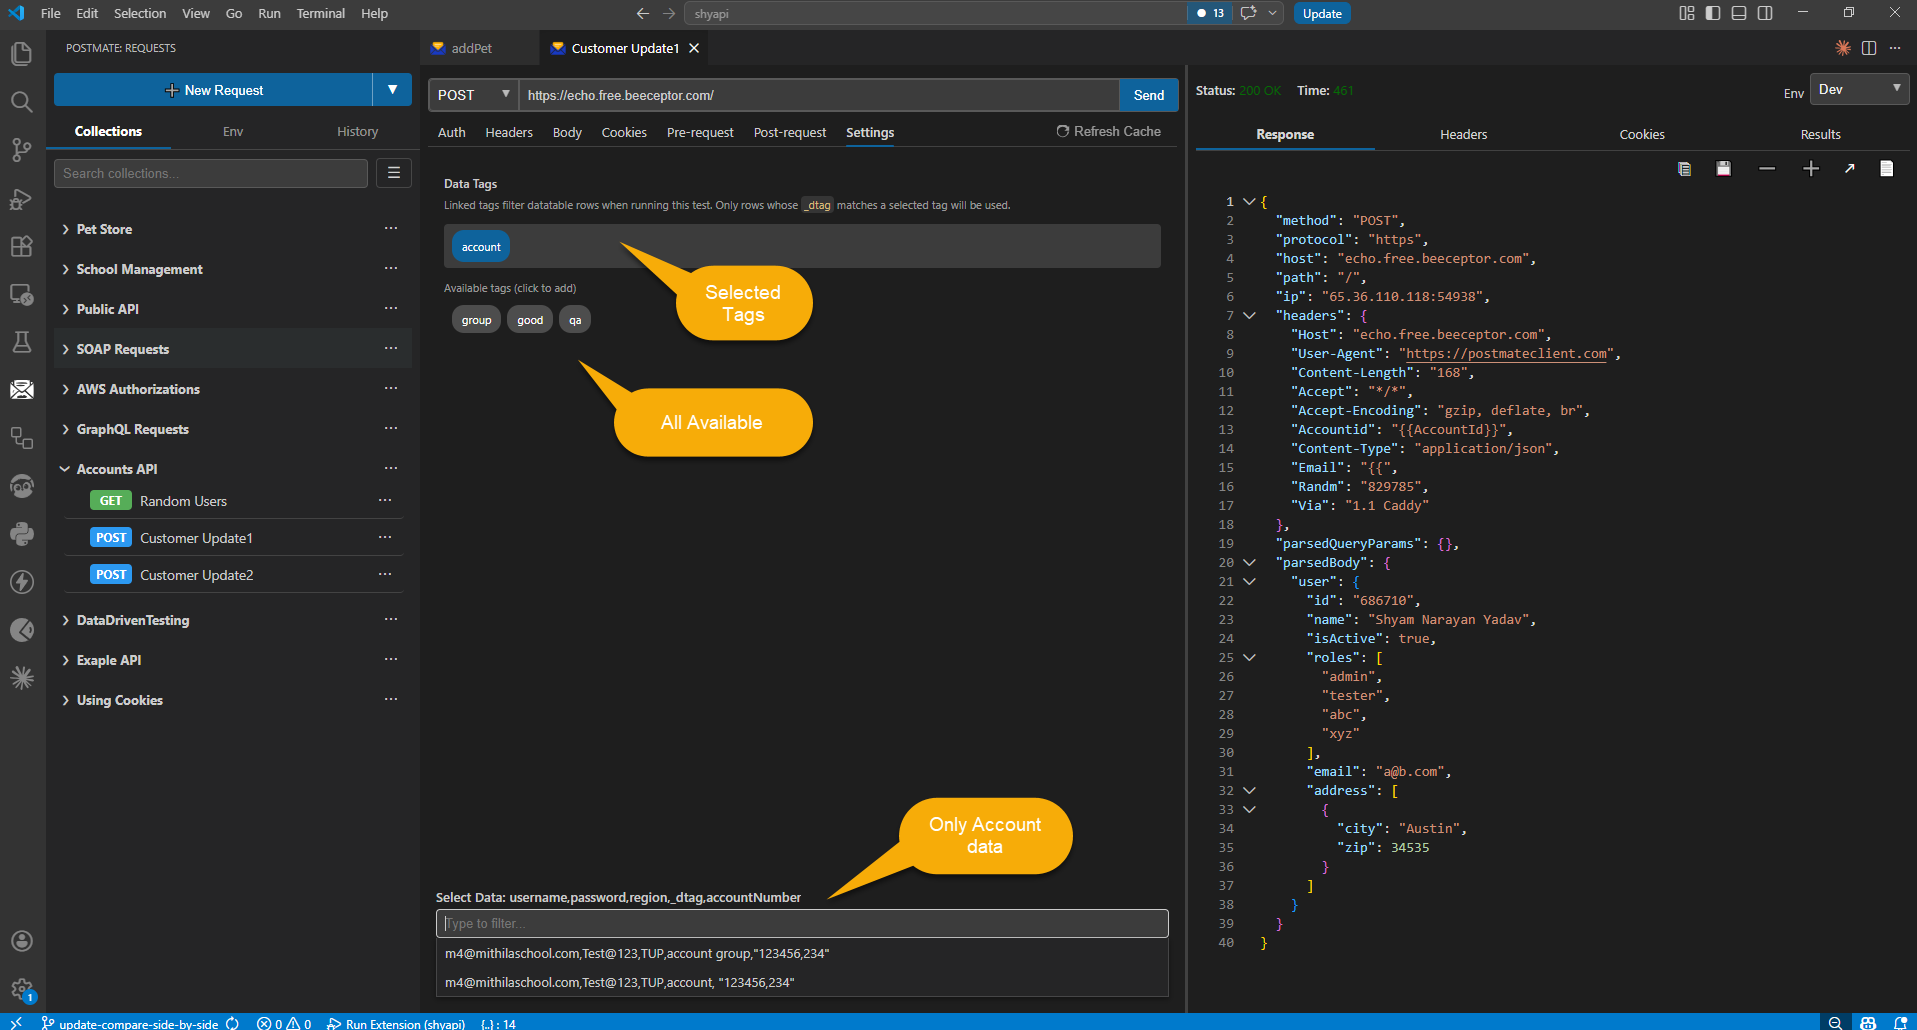
Task: Open the Postmate envelope icon in activity bar
Action: click(x=21, y=390)
